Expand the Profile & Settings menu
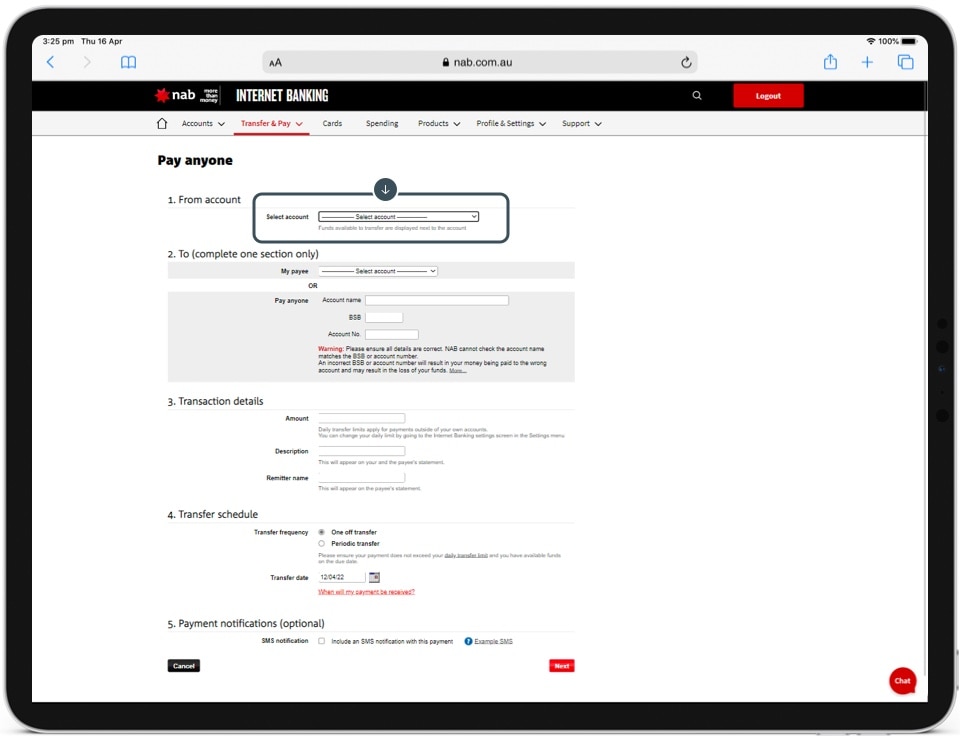The height and width of the screenshot is (740, 960). (x=511, y=124)
